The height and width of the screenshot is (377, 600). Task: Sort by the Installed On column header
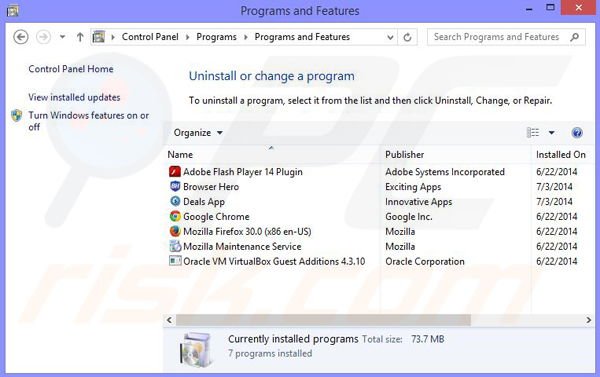pyautogui.click(x=561, y=155)
